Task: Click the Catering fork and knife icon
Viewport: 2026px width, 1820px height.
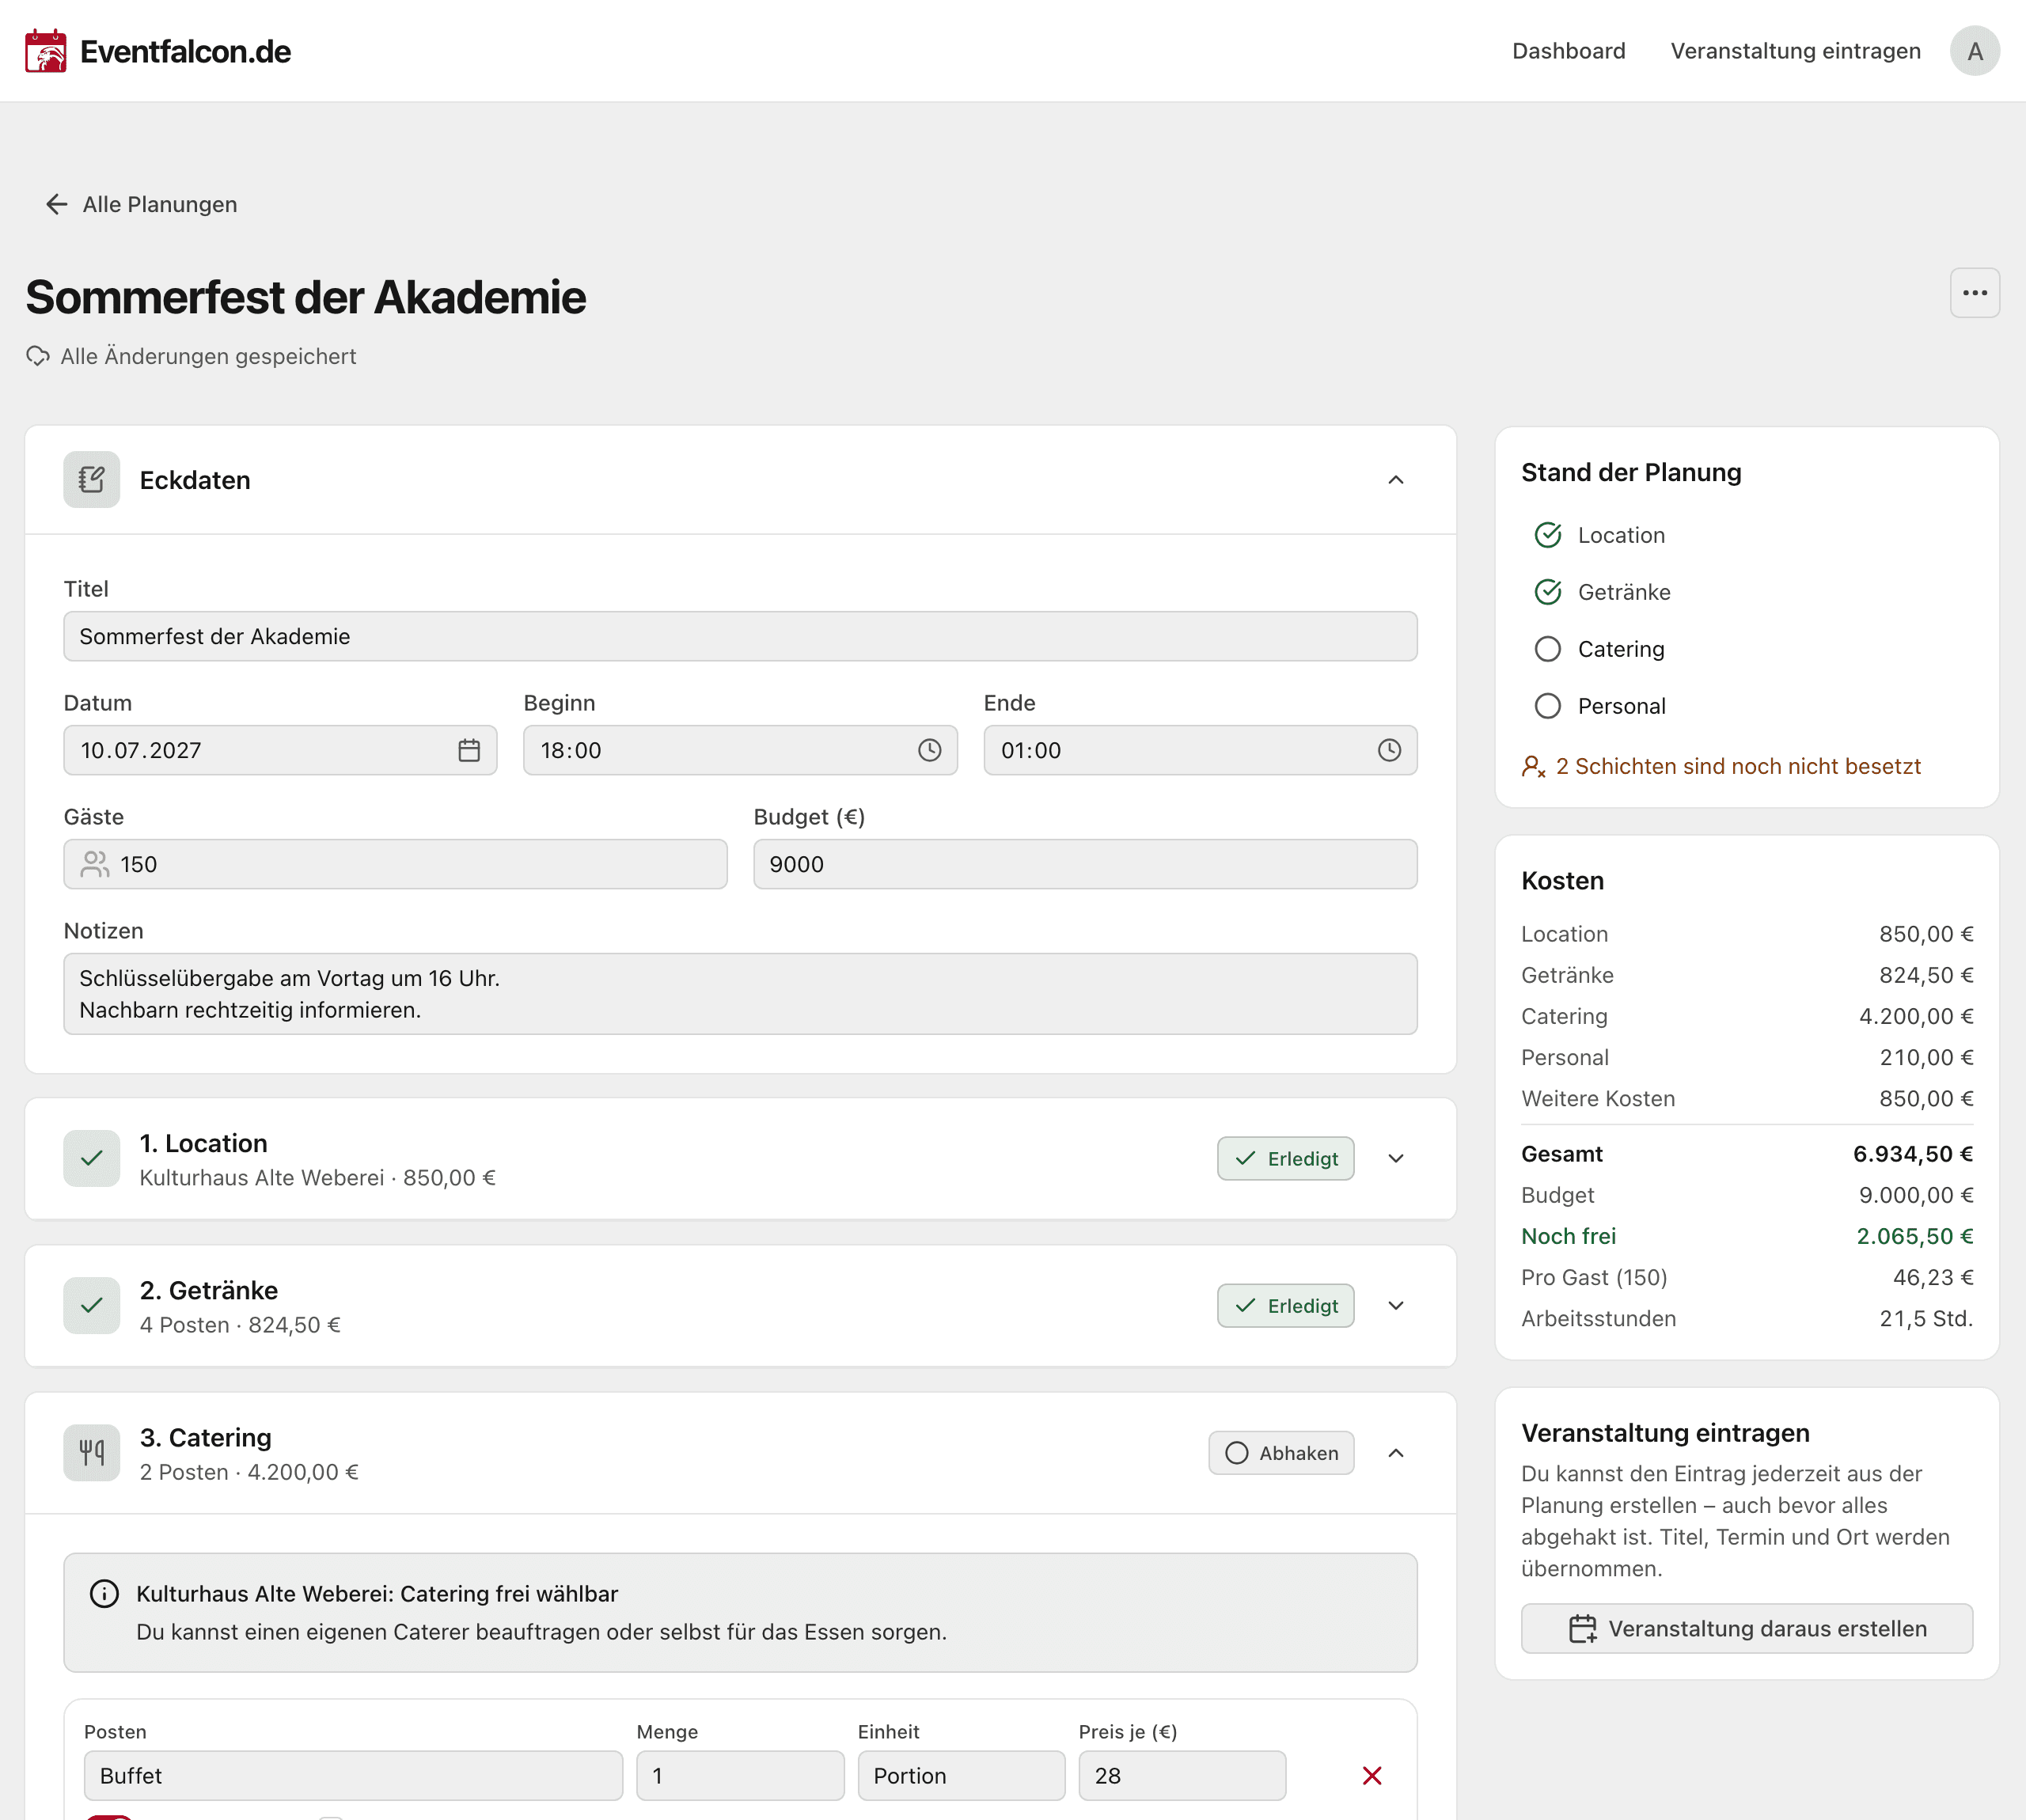Action: (92, 1452)
